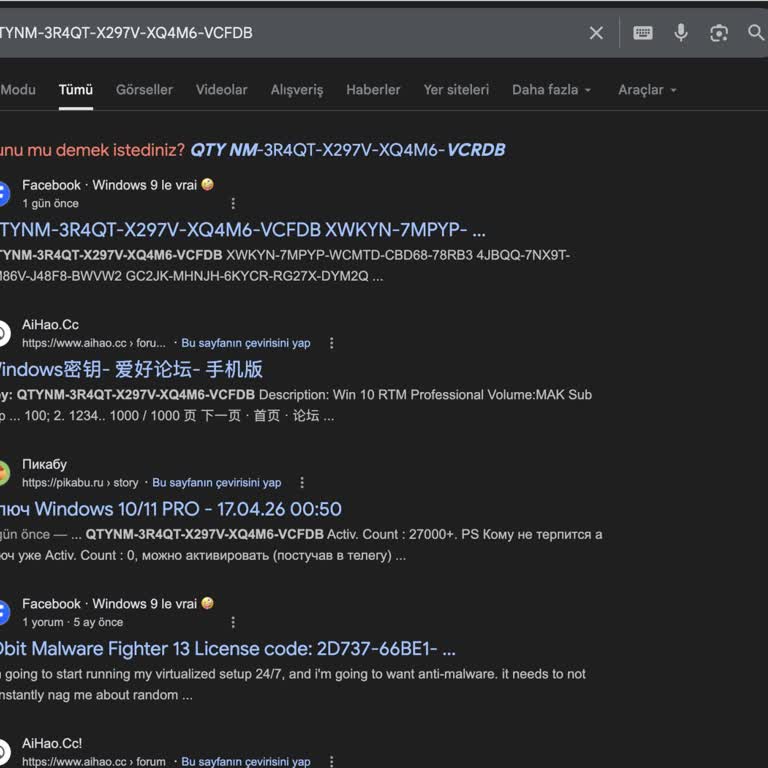Translate the AiHao.Cc page via 'Bu sayfanın çevirisini yap'

coord(245,343)
